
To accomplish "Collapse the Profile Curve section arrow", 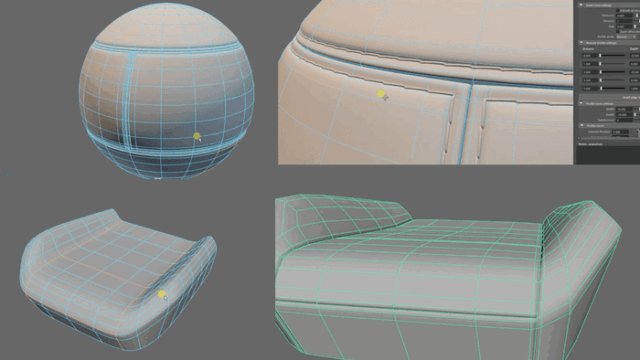I will tap(582, 125).
